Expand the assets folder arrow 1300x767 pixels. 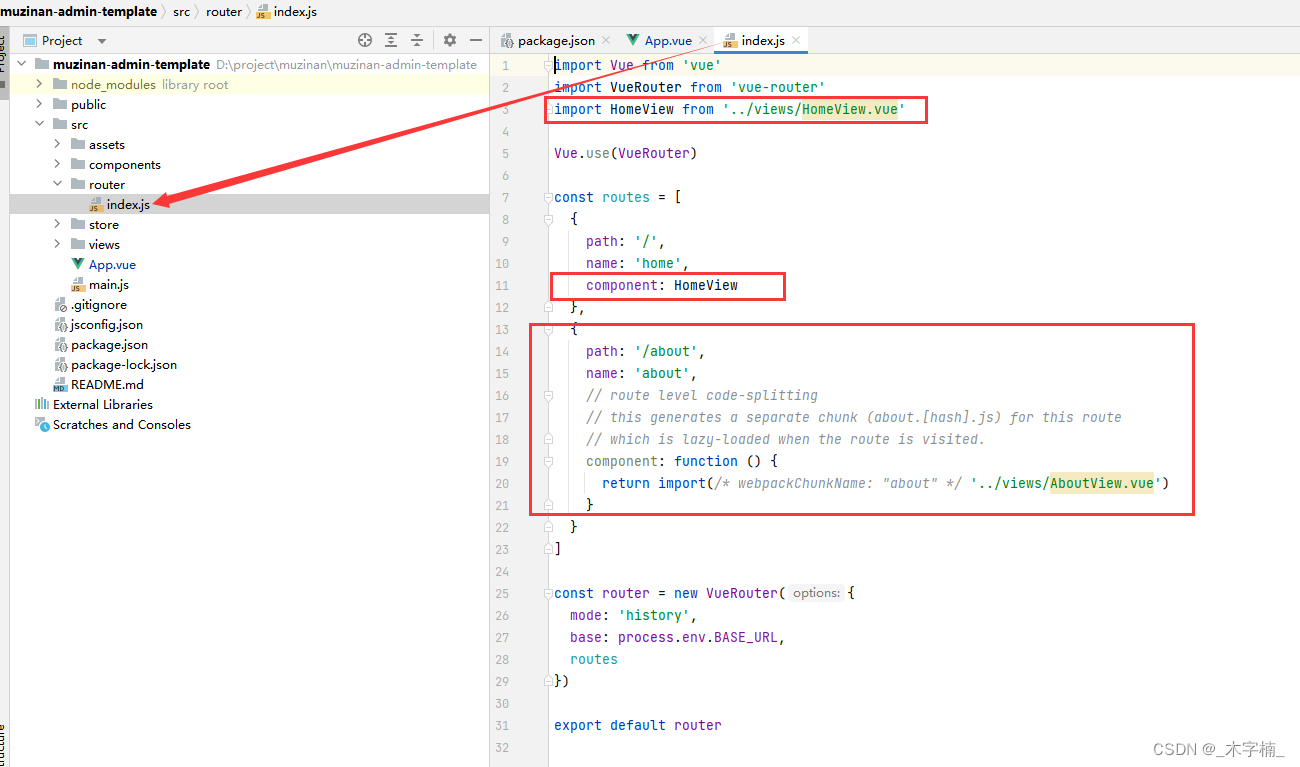point(57,145)
